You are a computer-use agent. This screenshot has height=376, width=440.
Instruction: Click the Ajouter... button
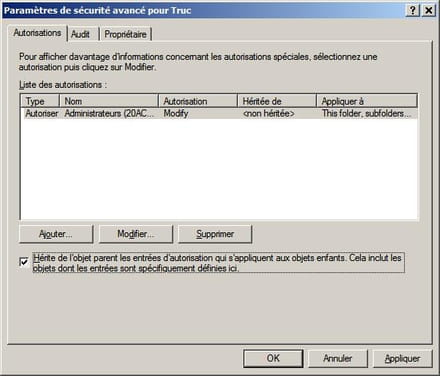pyautogui.click(x=56, y=234)
